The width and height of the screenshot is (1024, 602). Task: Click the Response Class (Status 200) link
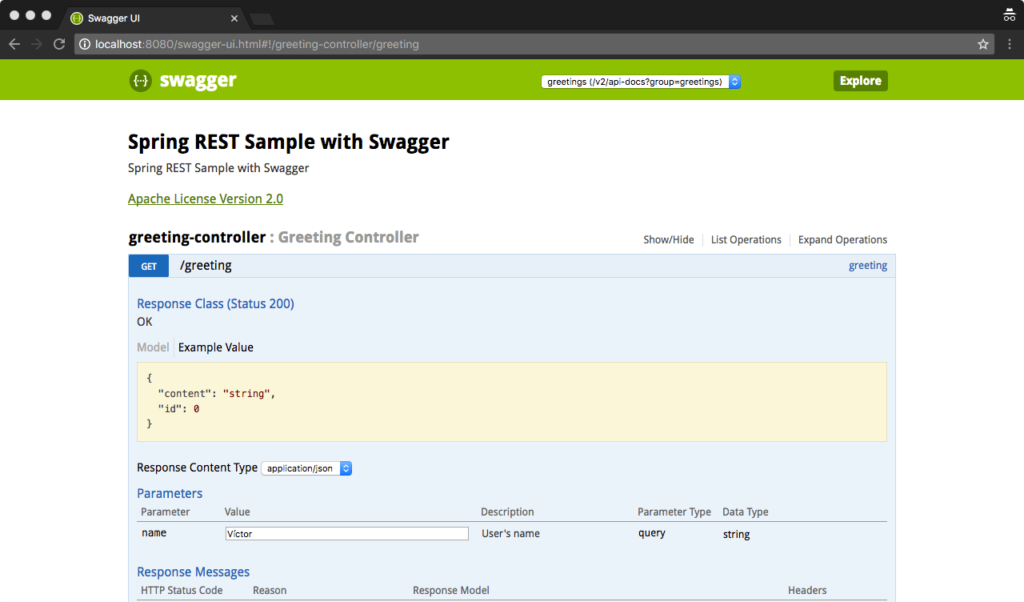(x=215, y=303)
